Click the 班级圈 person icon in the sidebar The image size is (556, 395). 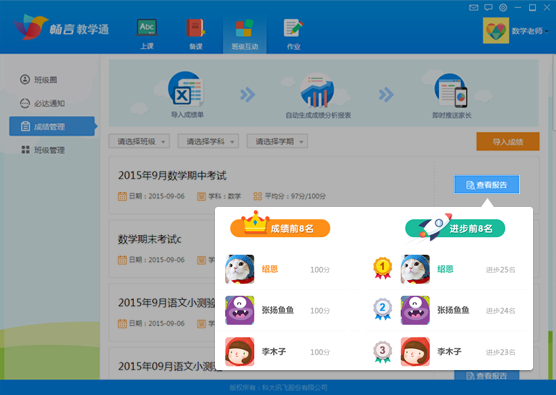click(25, 79)
